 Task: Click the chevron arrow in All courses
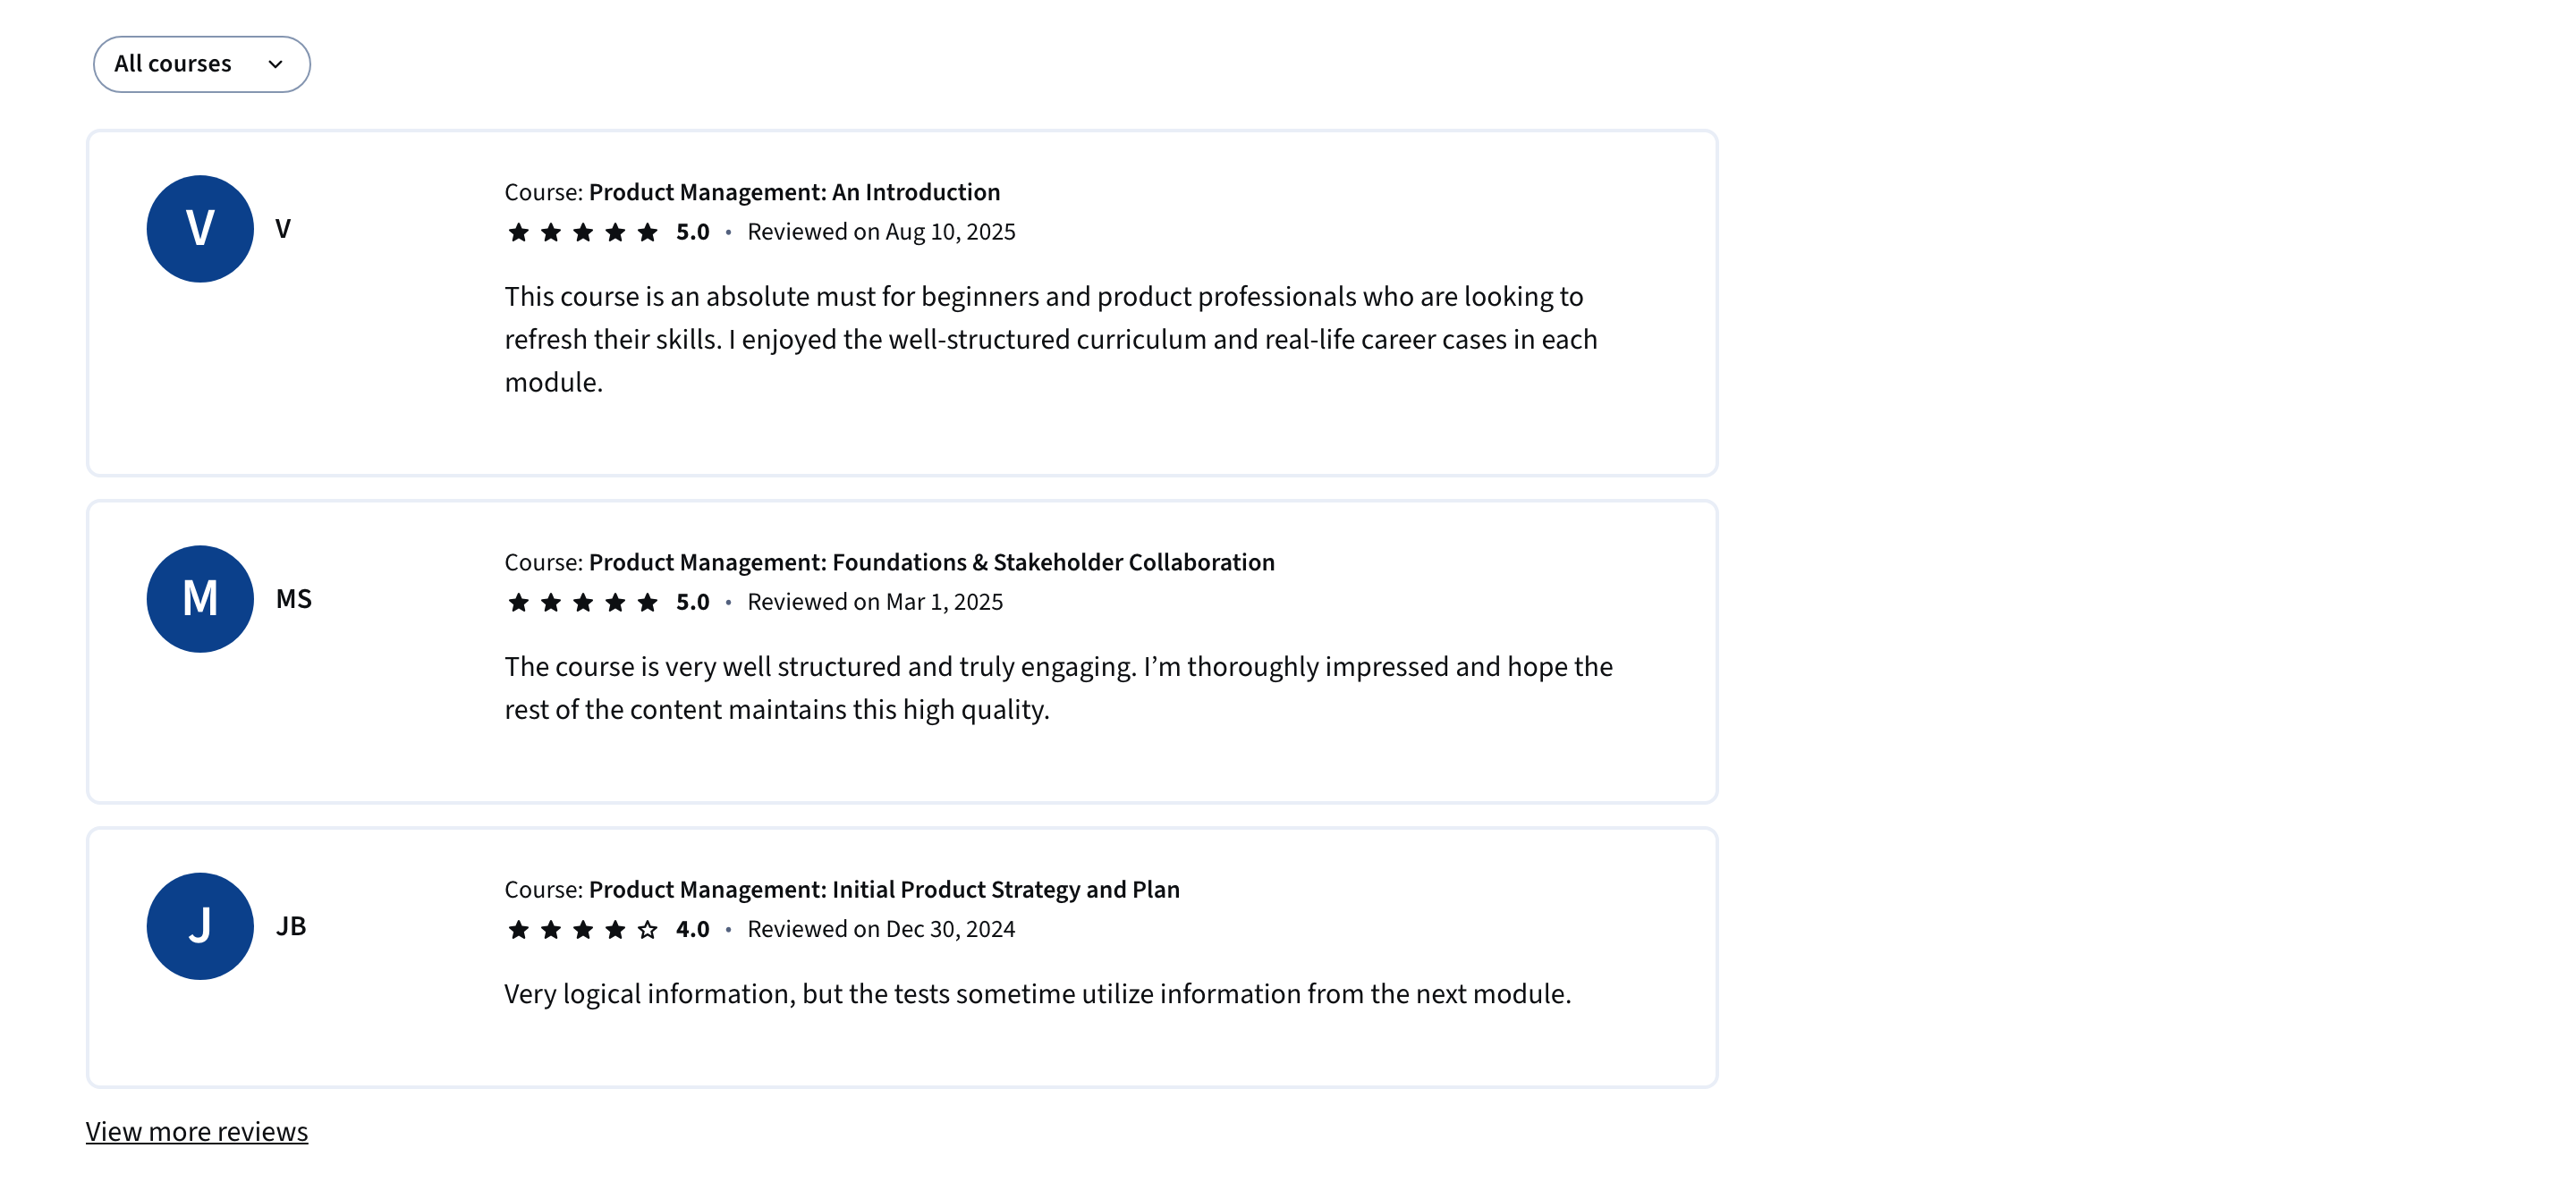(x=275, y=64)
